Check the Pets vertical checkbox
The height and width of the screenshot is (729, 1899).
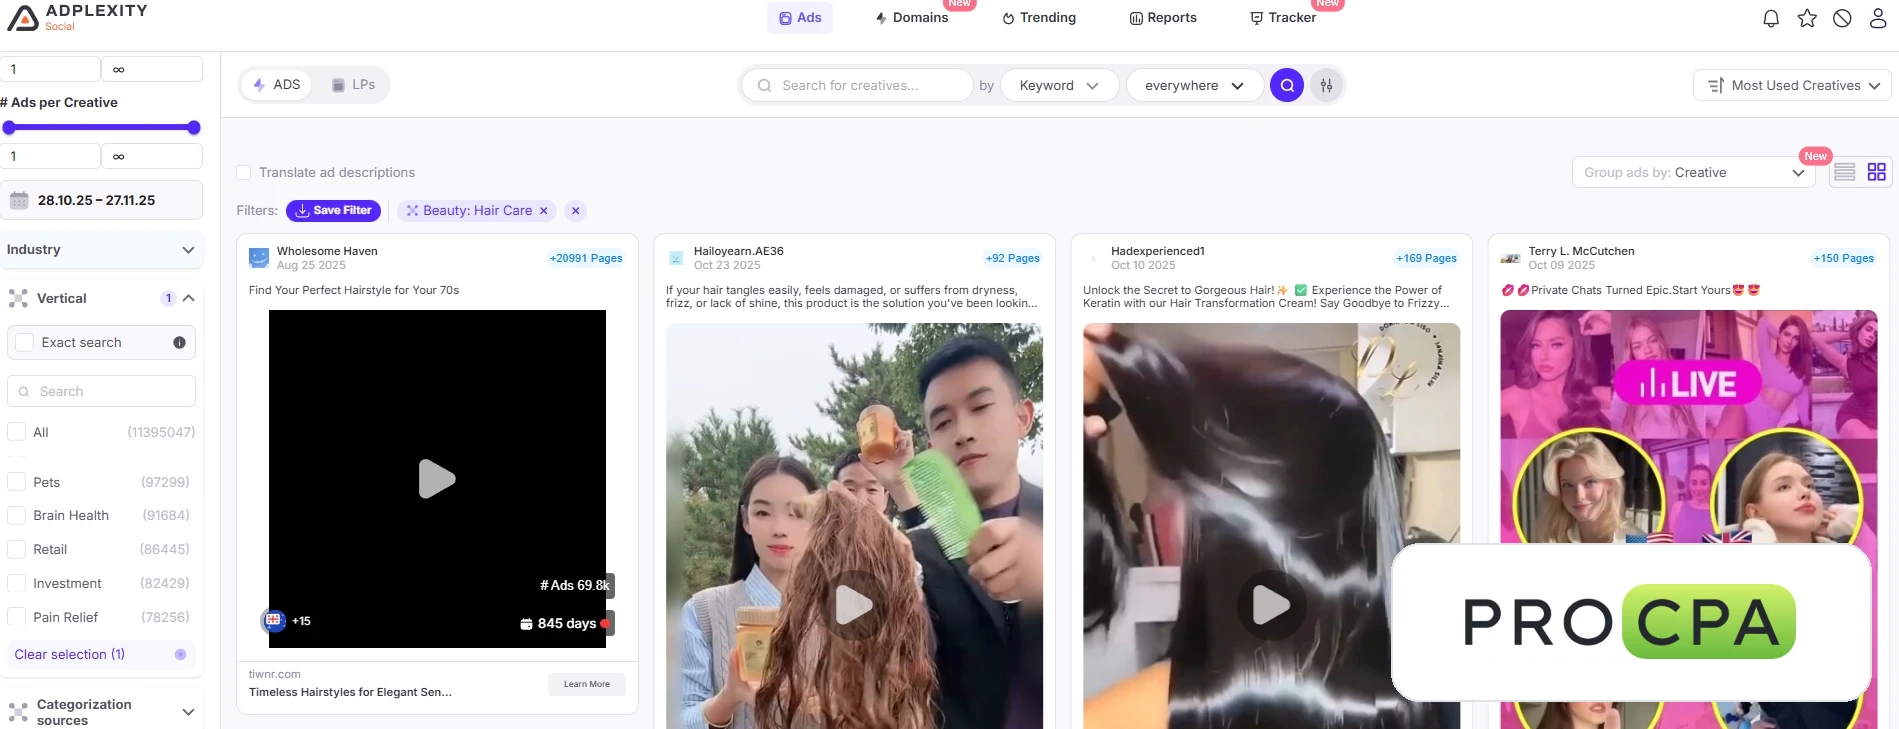[x=16, y=482]
